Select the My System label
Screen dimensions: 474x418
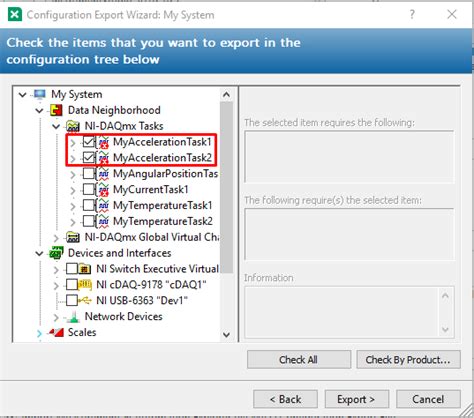[77, 94]
